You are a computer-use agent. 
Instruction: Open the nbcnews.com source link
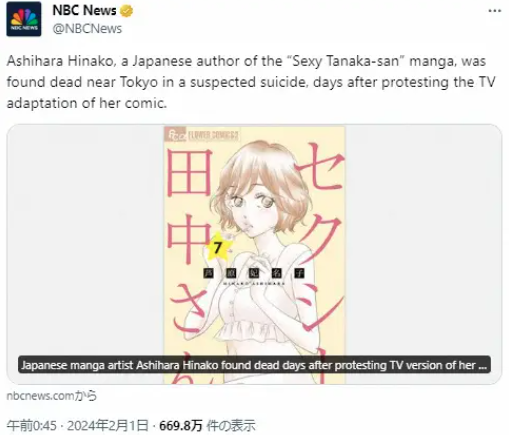click(52, 396)
